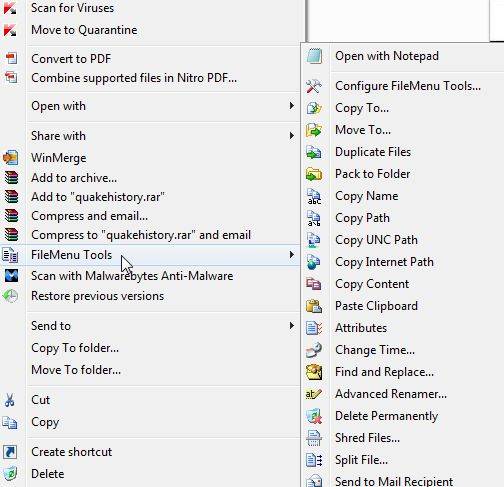Screen dimensions: 504x487
Task: Choose Move To folder... entry
Action: coord(76,370)
